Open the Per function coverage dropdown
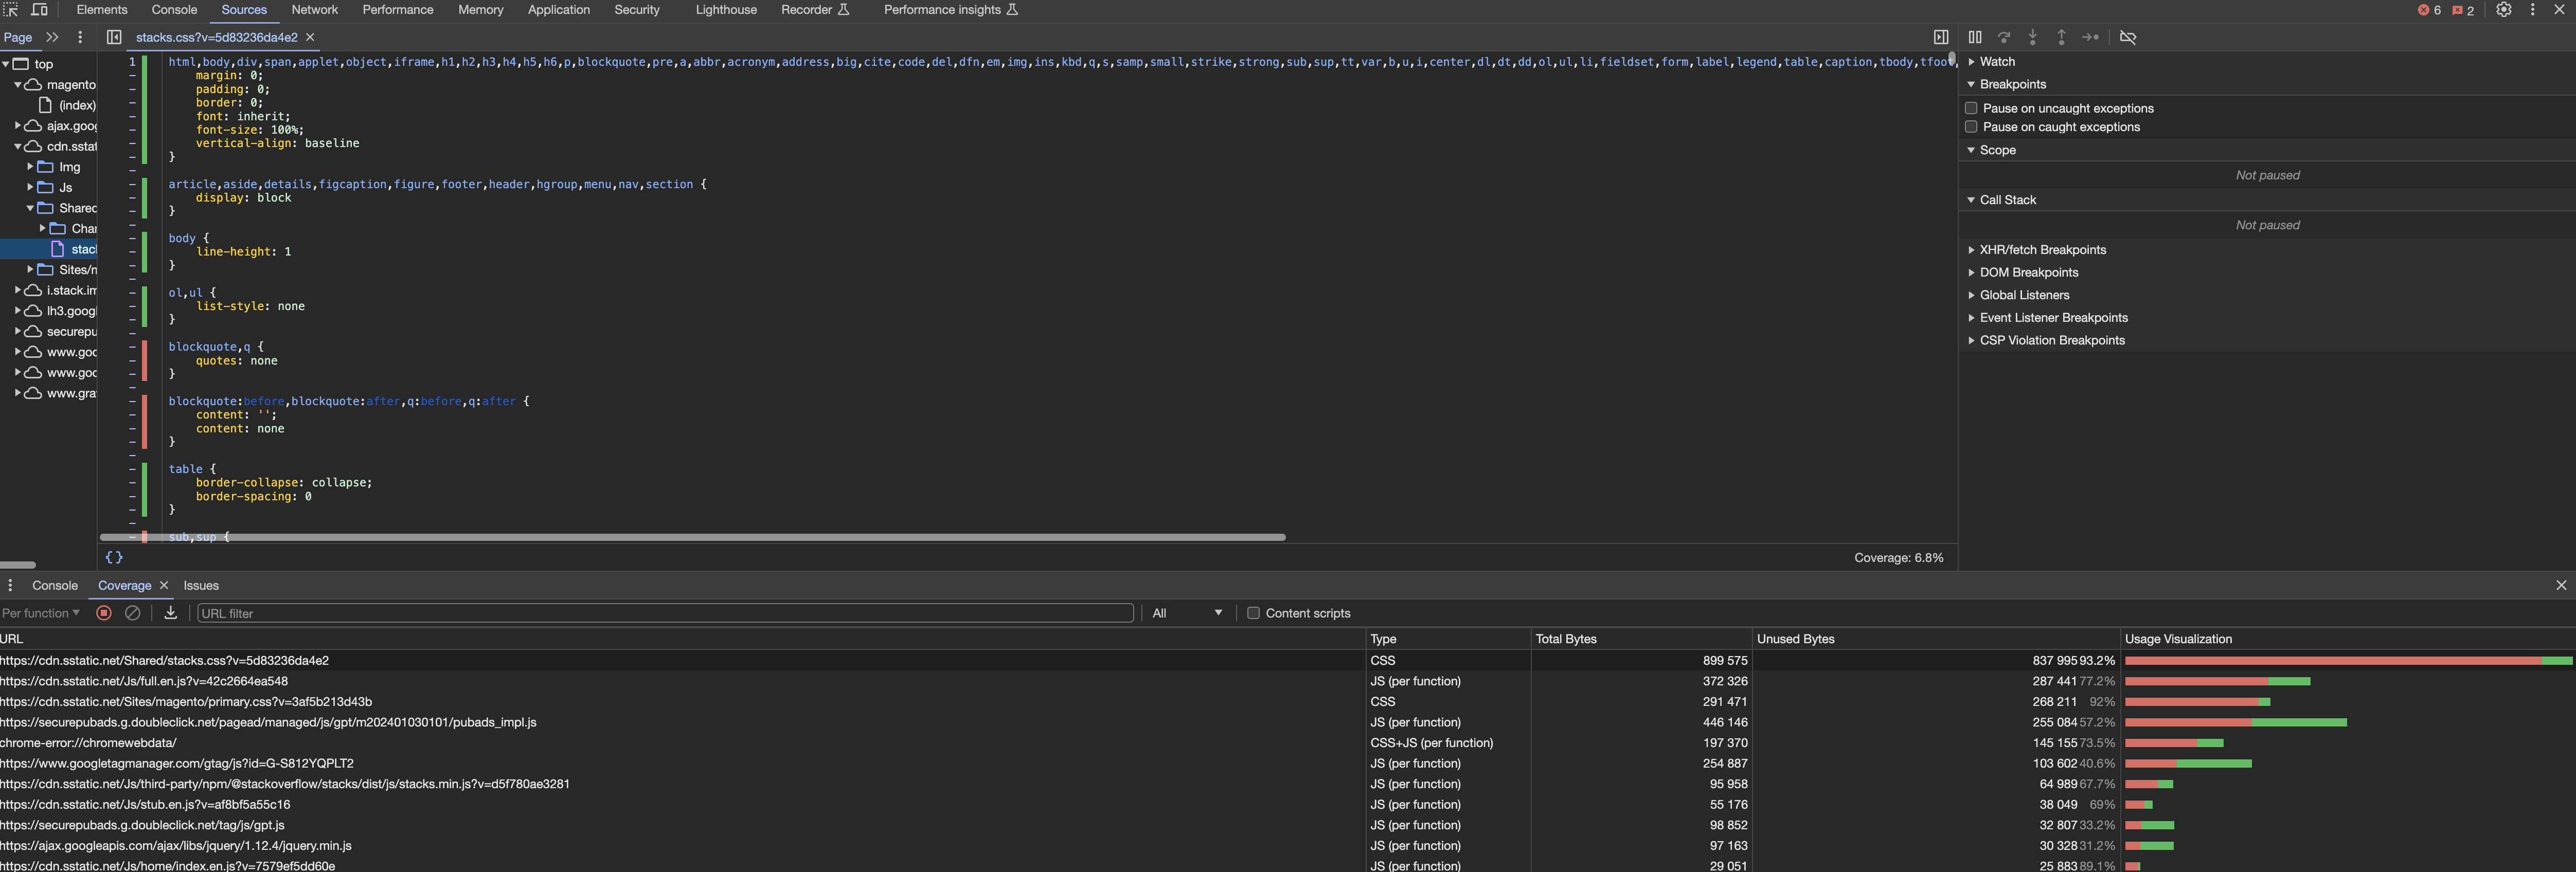This screenshot has height=872, width=2576. pyautogui.click(x=40, y=613)
